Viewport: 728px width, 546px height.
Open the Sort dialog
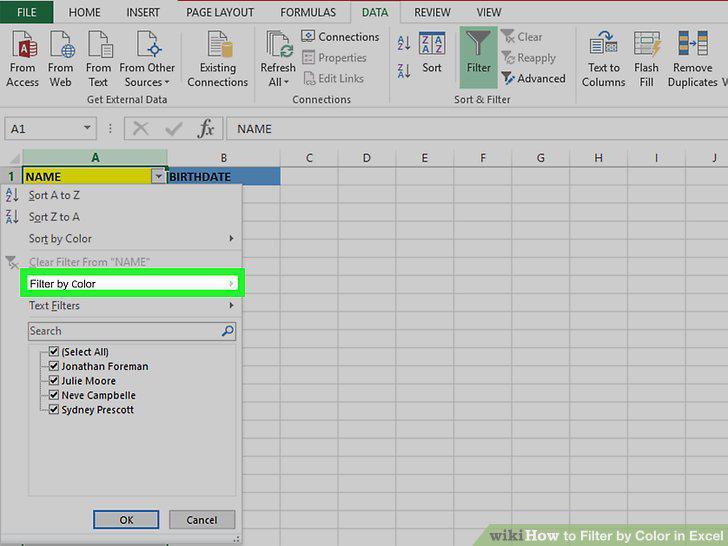click(x=432, y=52)
